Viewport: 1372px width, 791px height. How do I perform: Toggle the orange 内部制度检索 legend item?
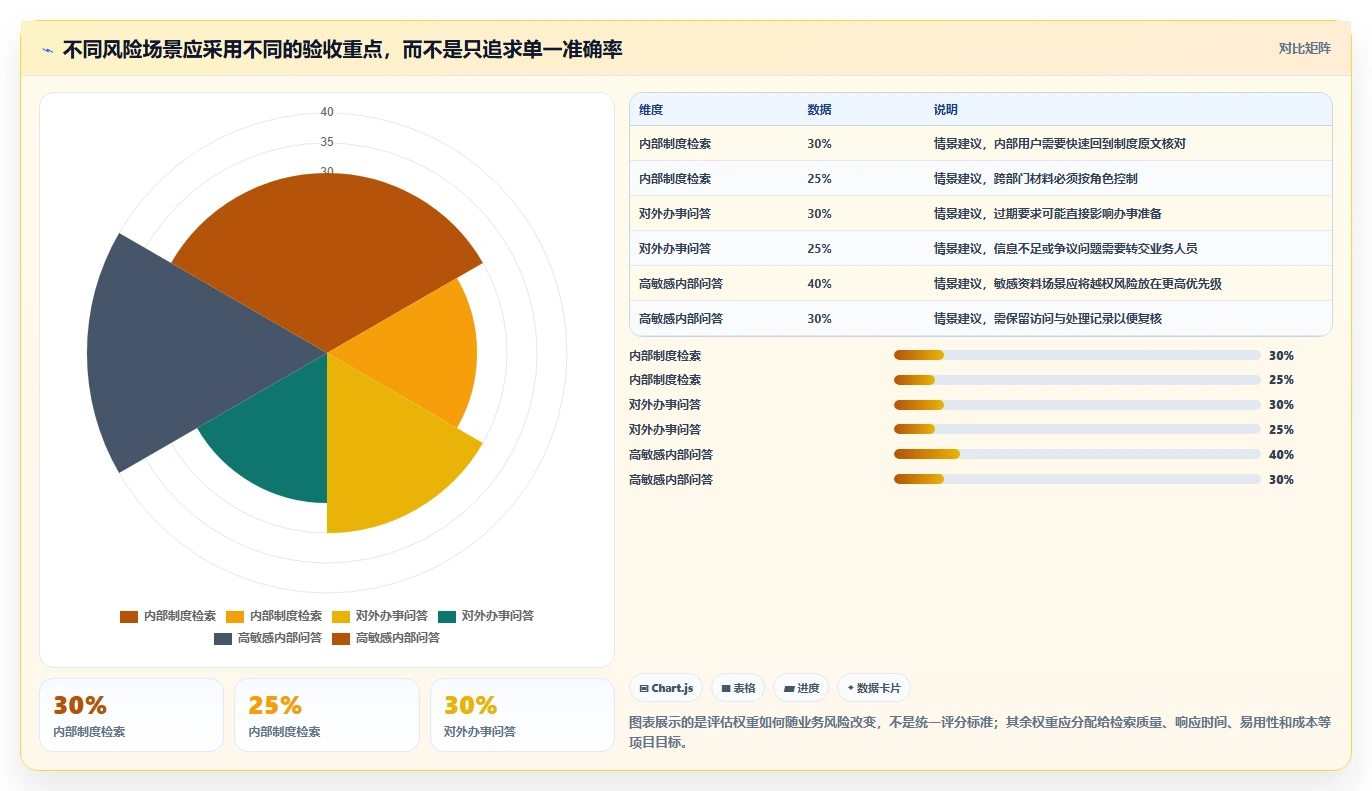pos(274,616)
